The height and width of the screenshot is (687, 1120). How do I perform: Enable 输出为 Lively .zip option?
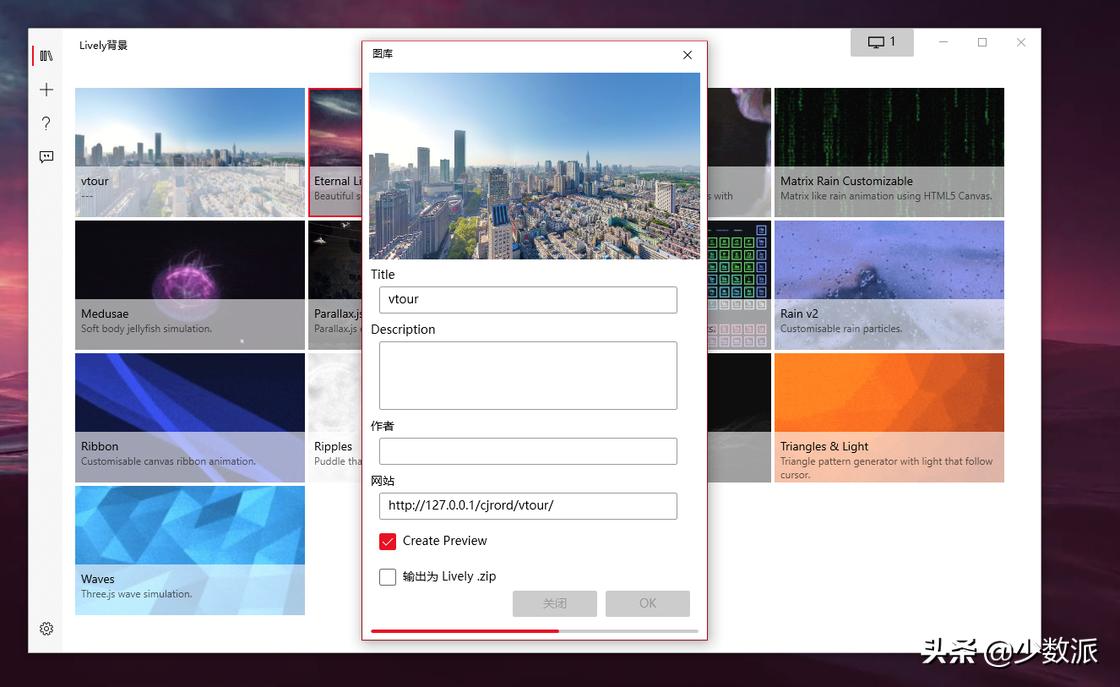pyautogui.click(x=387, y=576)
